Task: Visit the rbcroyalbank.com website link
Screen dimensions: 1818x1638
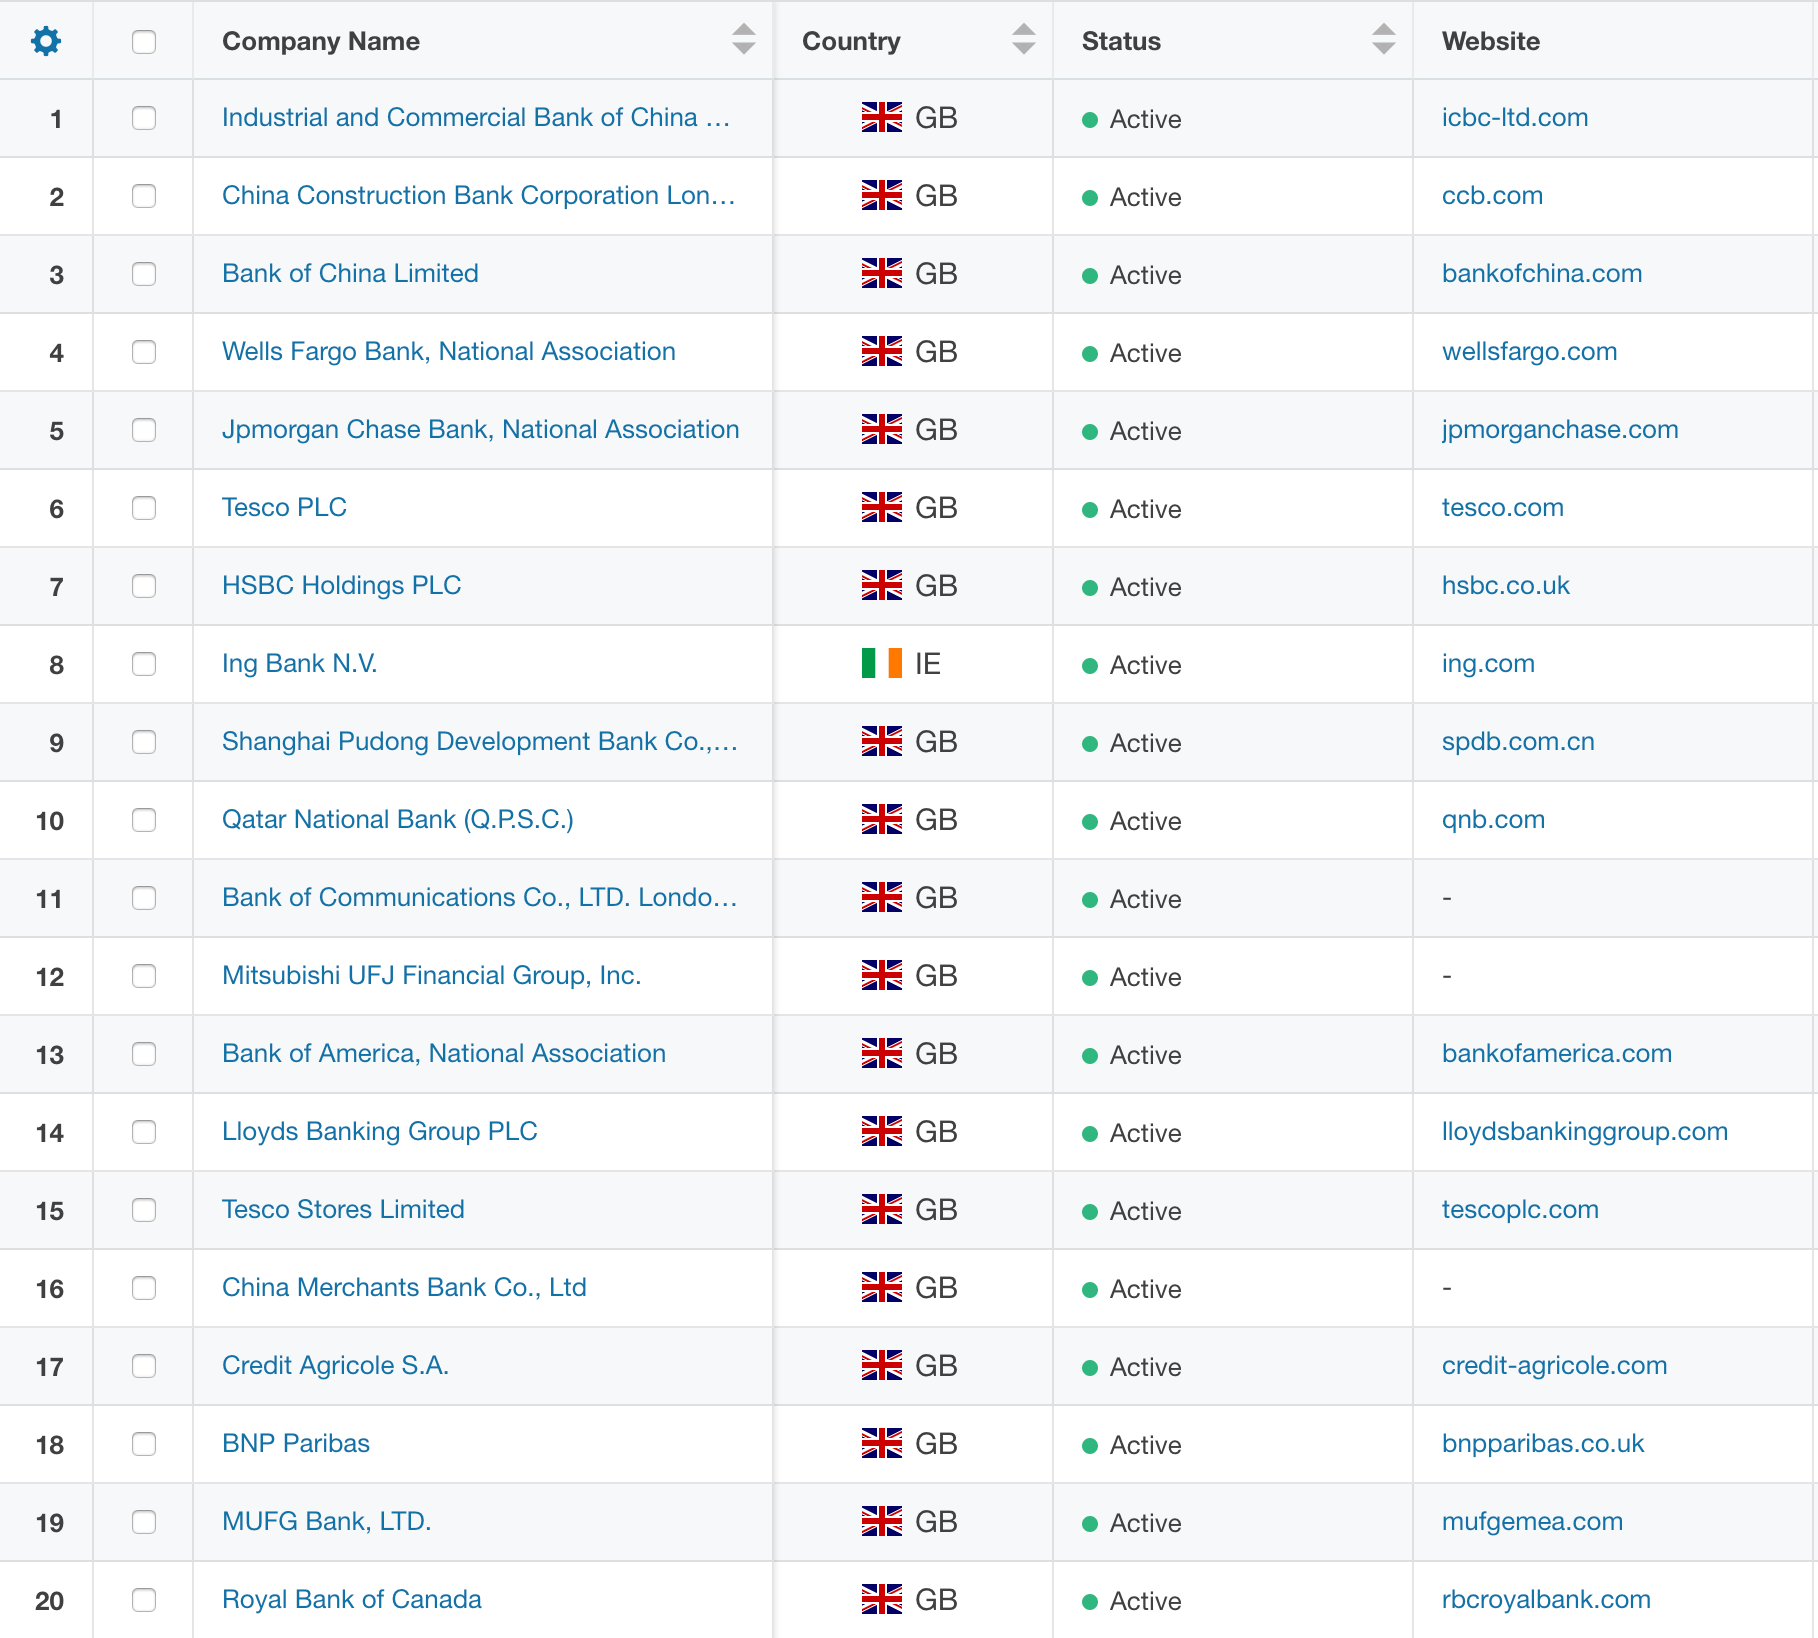Action: click(1546, 1600)
